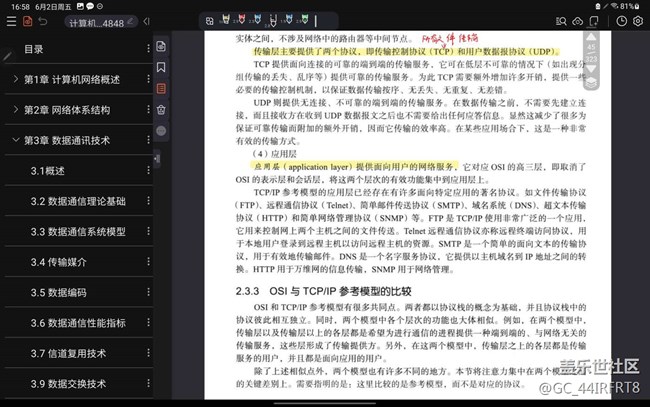This screenshot has width=650, height=407.
Task: Tap heading 2.3.3 OSI 与 TCP/IP 参考模型的比较
Action: pos(323,291)
